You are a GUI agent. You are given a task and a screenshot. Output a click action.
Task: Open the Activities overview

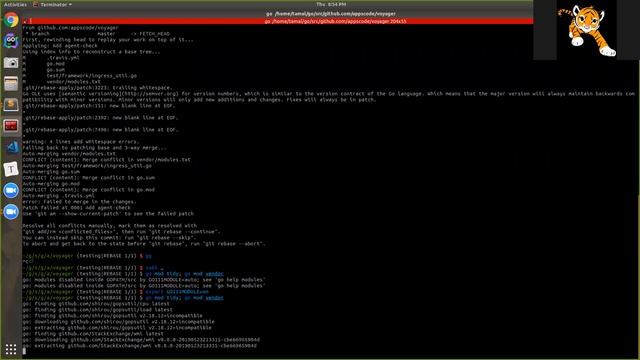click(x=15, y=4)
